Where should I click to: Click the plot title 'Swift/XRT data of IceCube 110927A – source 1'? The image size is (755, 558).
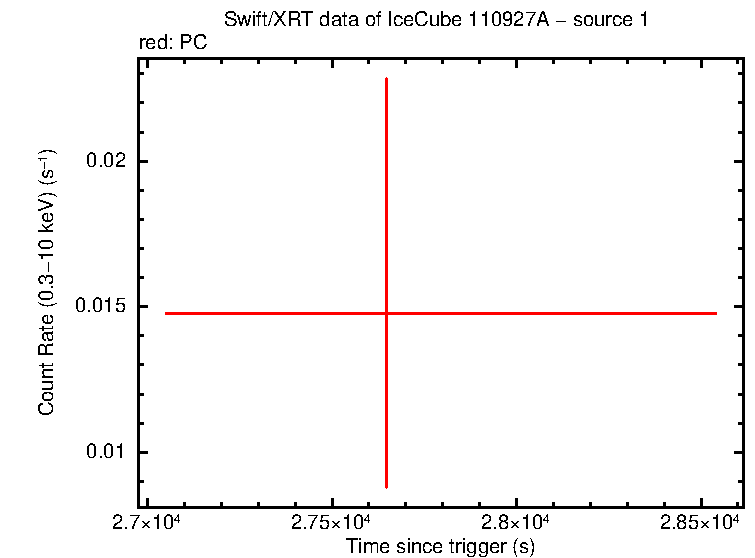pos(436,20)
